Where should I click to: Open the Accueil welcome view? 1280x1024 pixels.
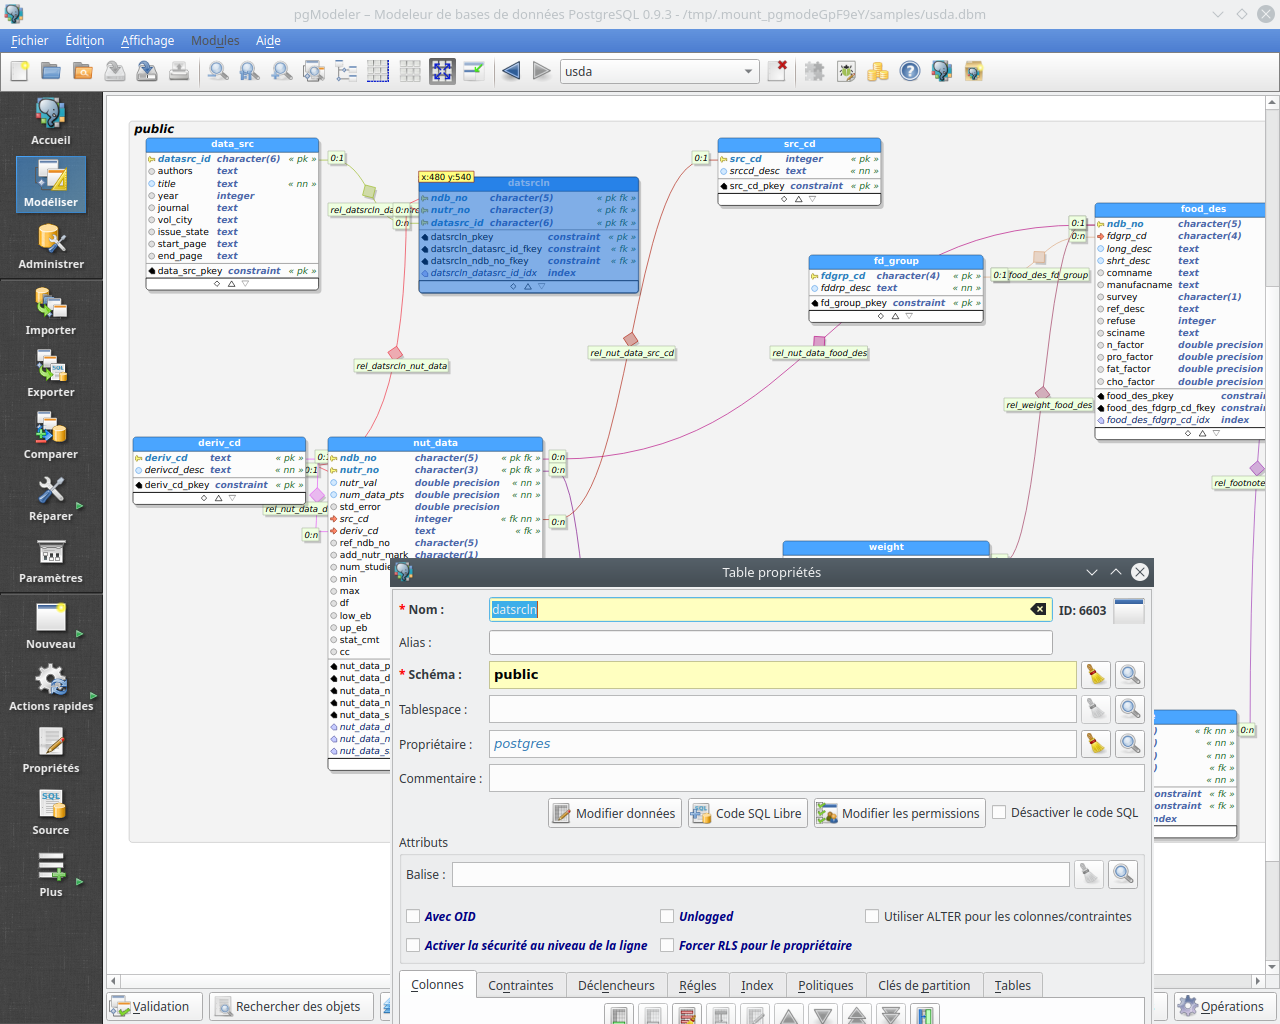[51, 122]
